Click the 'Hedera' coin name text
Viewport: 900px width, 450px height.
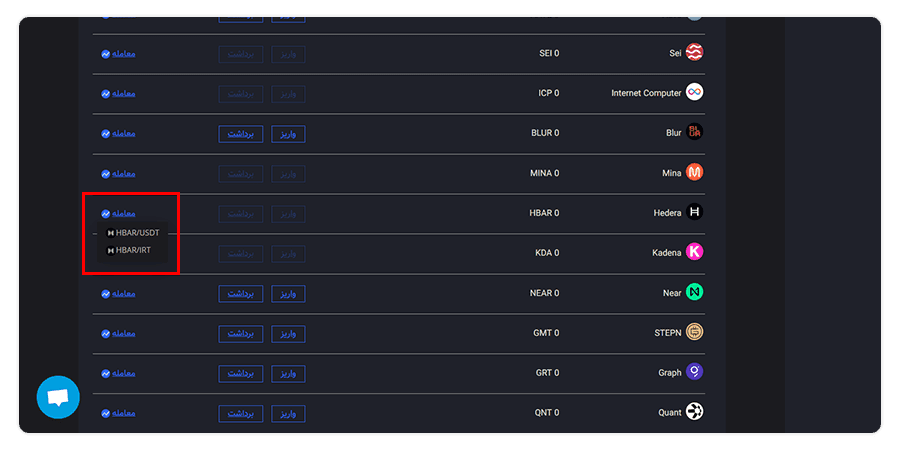point(668,213)
